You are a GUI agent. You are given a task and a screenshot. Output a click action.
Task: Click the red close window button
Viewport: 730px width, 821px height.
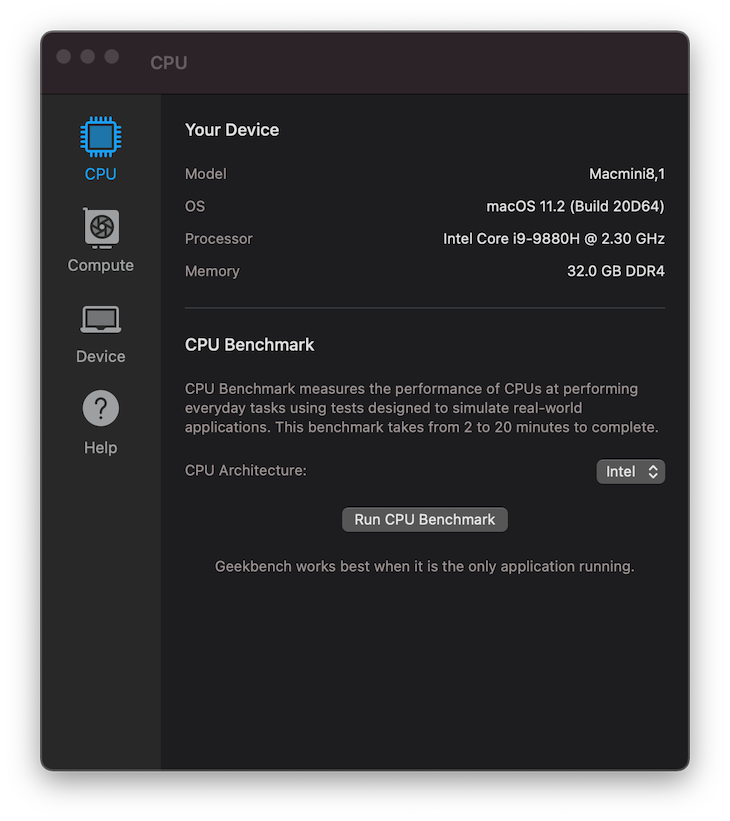pos(64,57)
